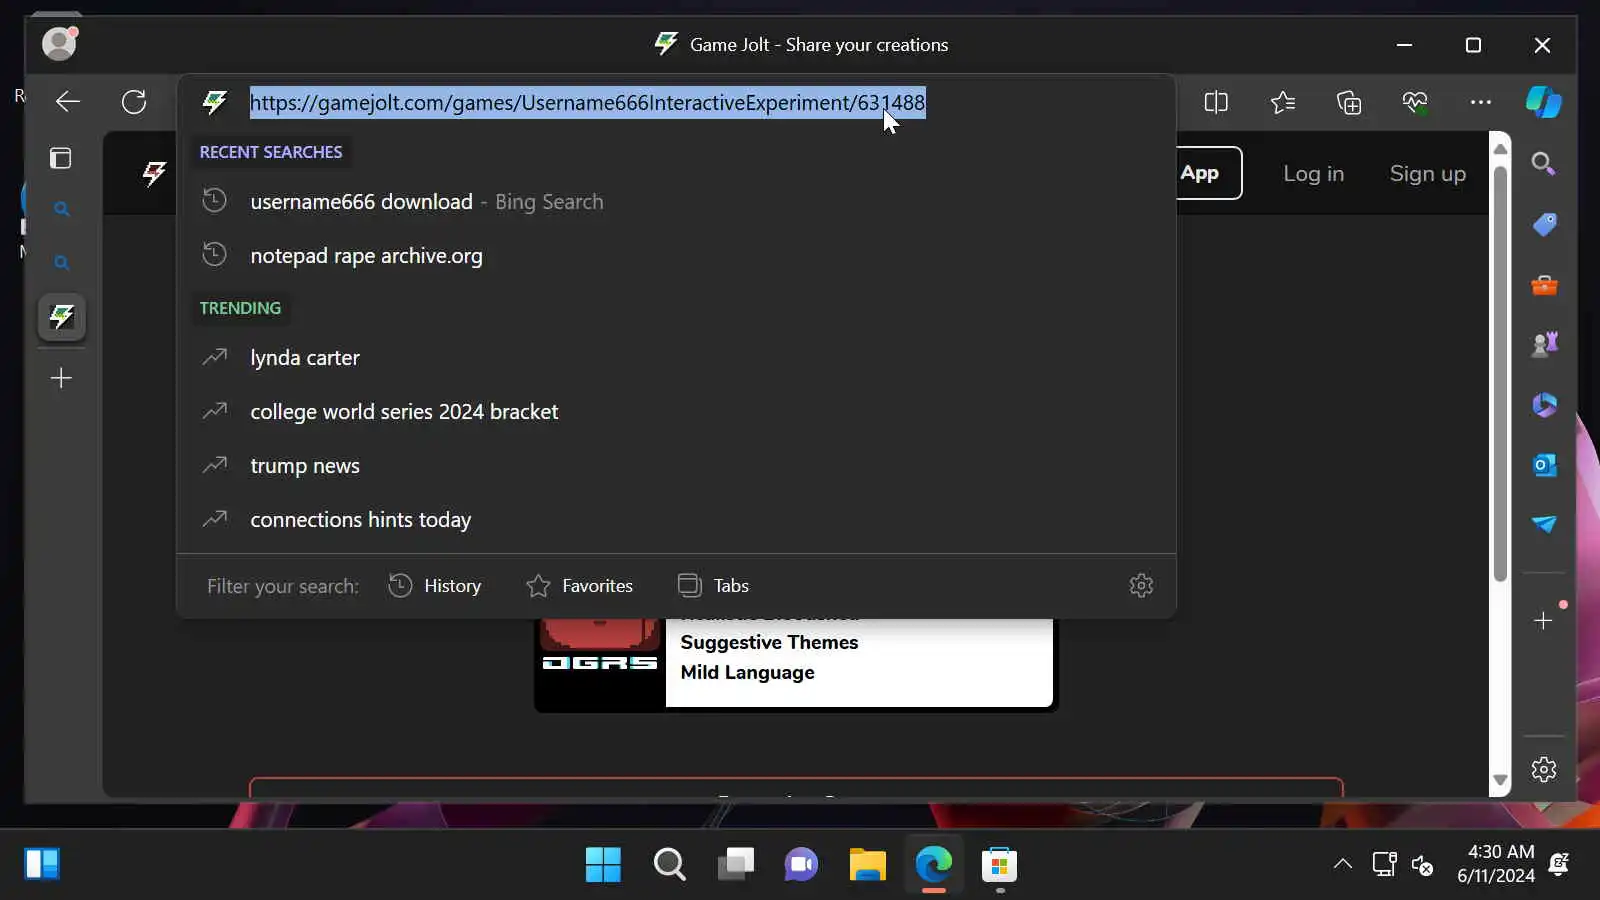Open File Explorer from the taskbar
1600x900 pixels.
point(867,864)
